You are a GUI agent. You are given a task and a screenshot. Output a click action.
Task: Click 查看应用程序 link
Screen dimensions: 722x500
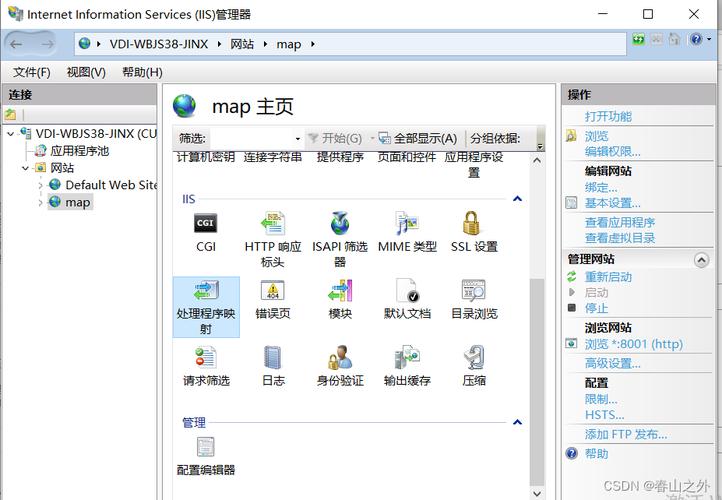tap(620, 223)
